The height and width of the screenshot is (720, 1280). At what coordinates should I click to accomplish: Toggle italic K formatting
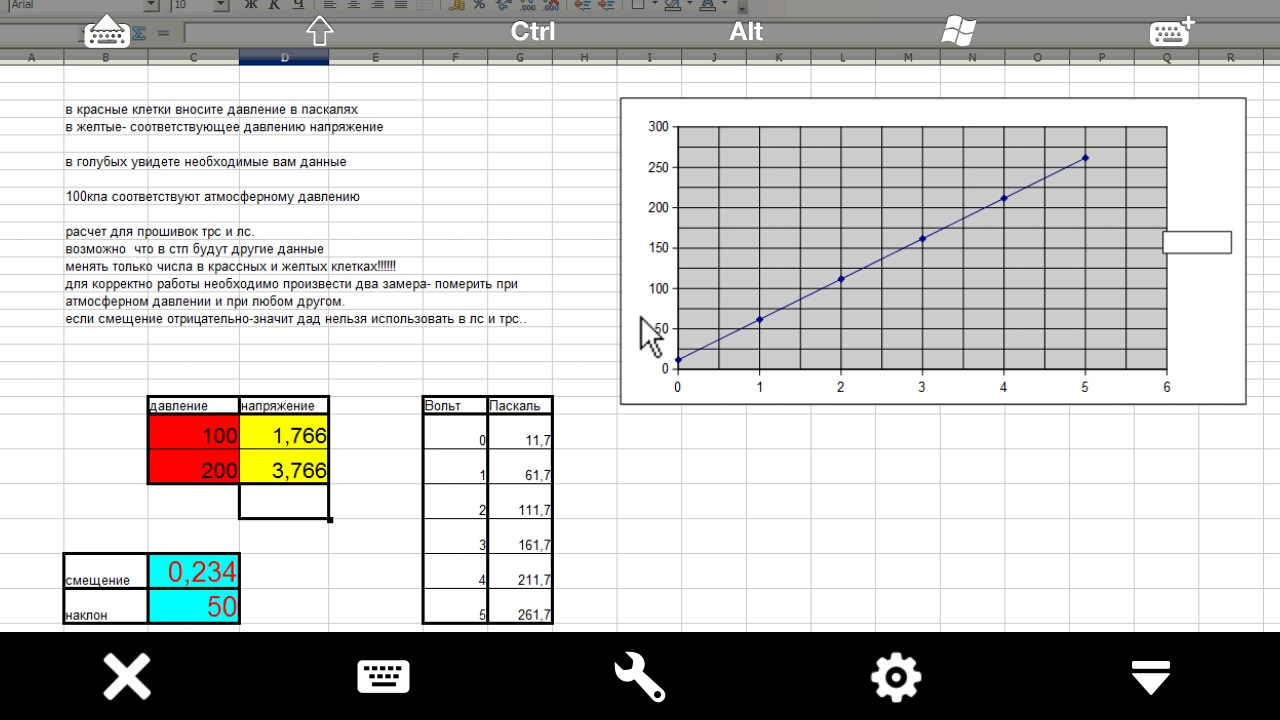pyautogui.click(x=273, y=5)
